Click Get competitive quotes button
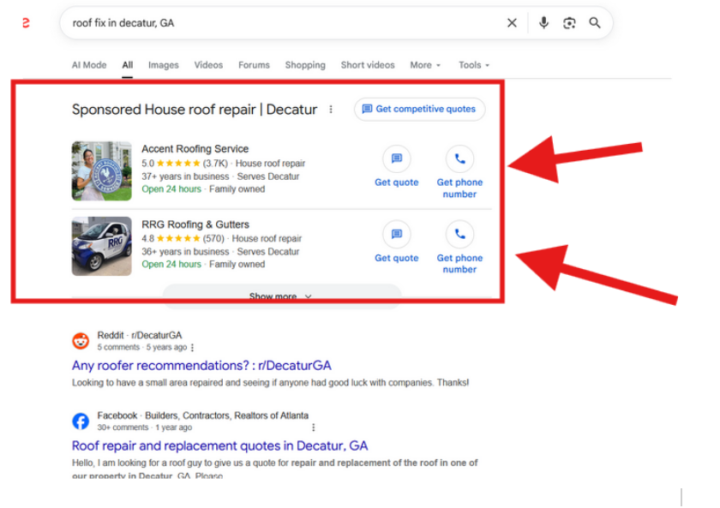 419,109
